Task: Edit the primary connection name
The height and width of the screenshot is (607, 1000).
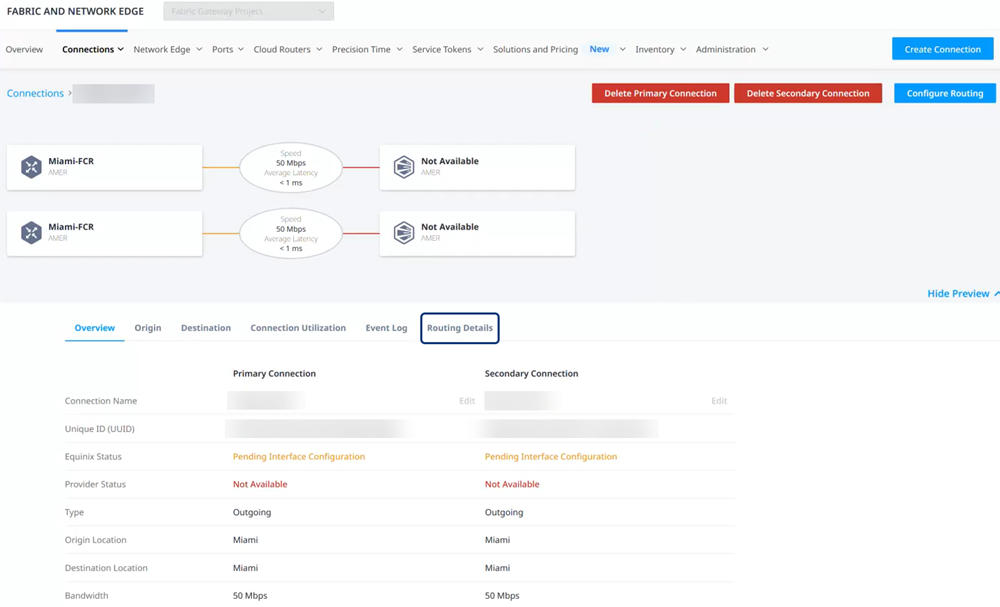Action: [467, 401]
